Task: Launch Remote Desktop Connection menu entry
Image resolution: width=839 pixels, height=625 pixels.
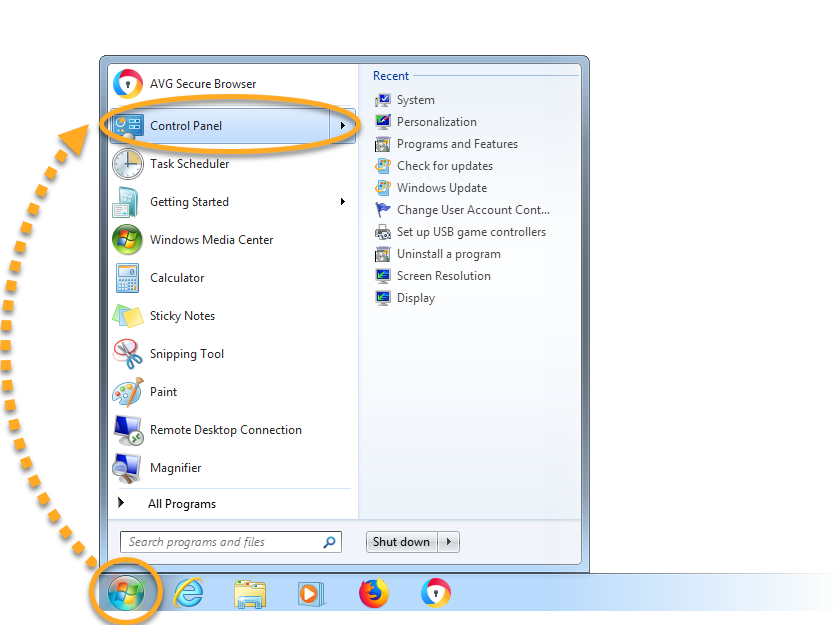Action: pyautogui.click(x=233, y=430)
